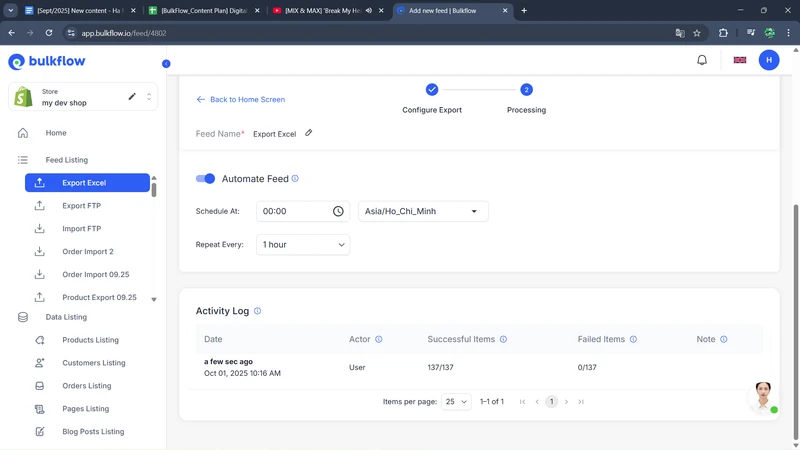800x450 pixels.
Task: Click the Schedule At time input field
Action: coord(290,211)
